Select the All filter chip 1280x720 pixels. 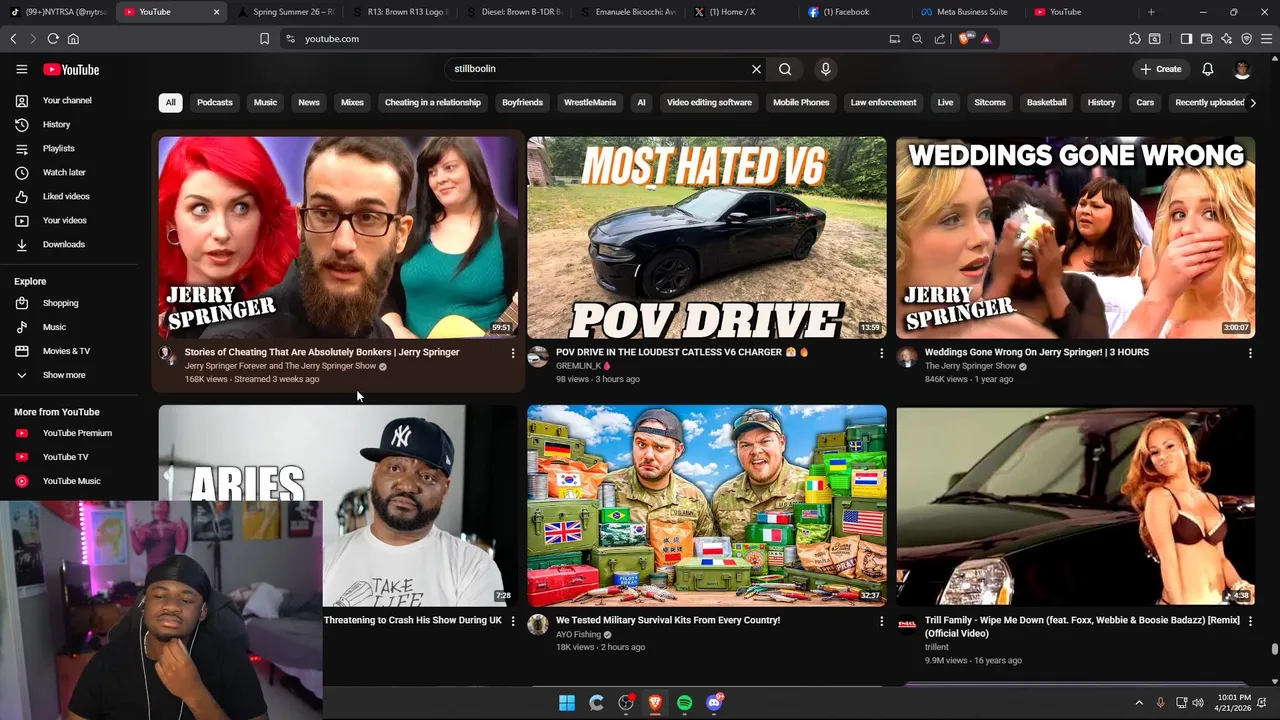[171, 102]
